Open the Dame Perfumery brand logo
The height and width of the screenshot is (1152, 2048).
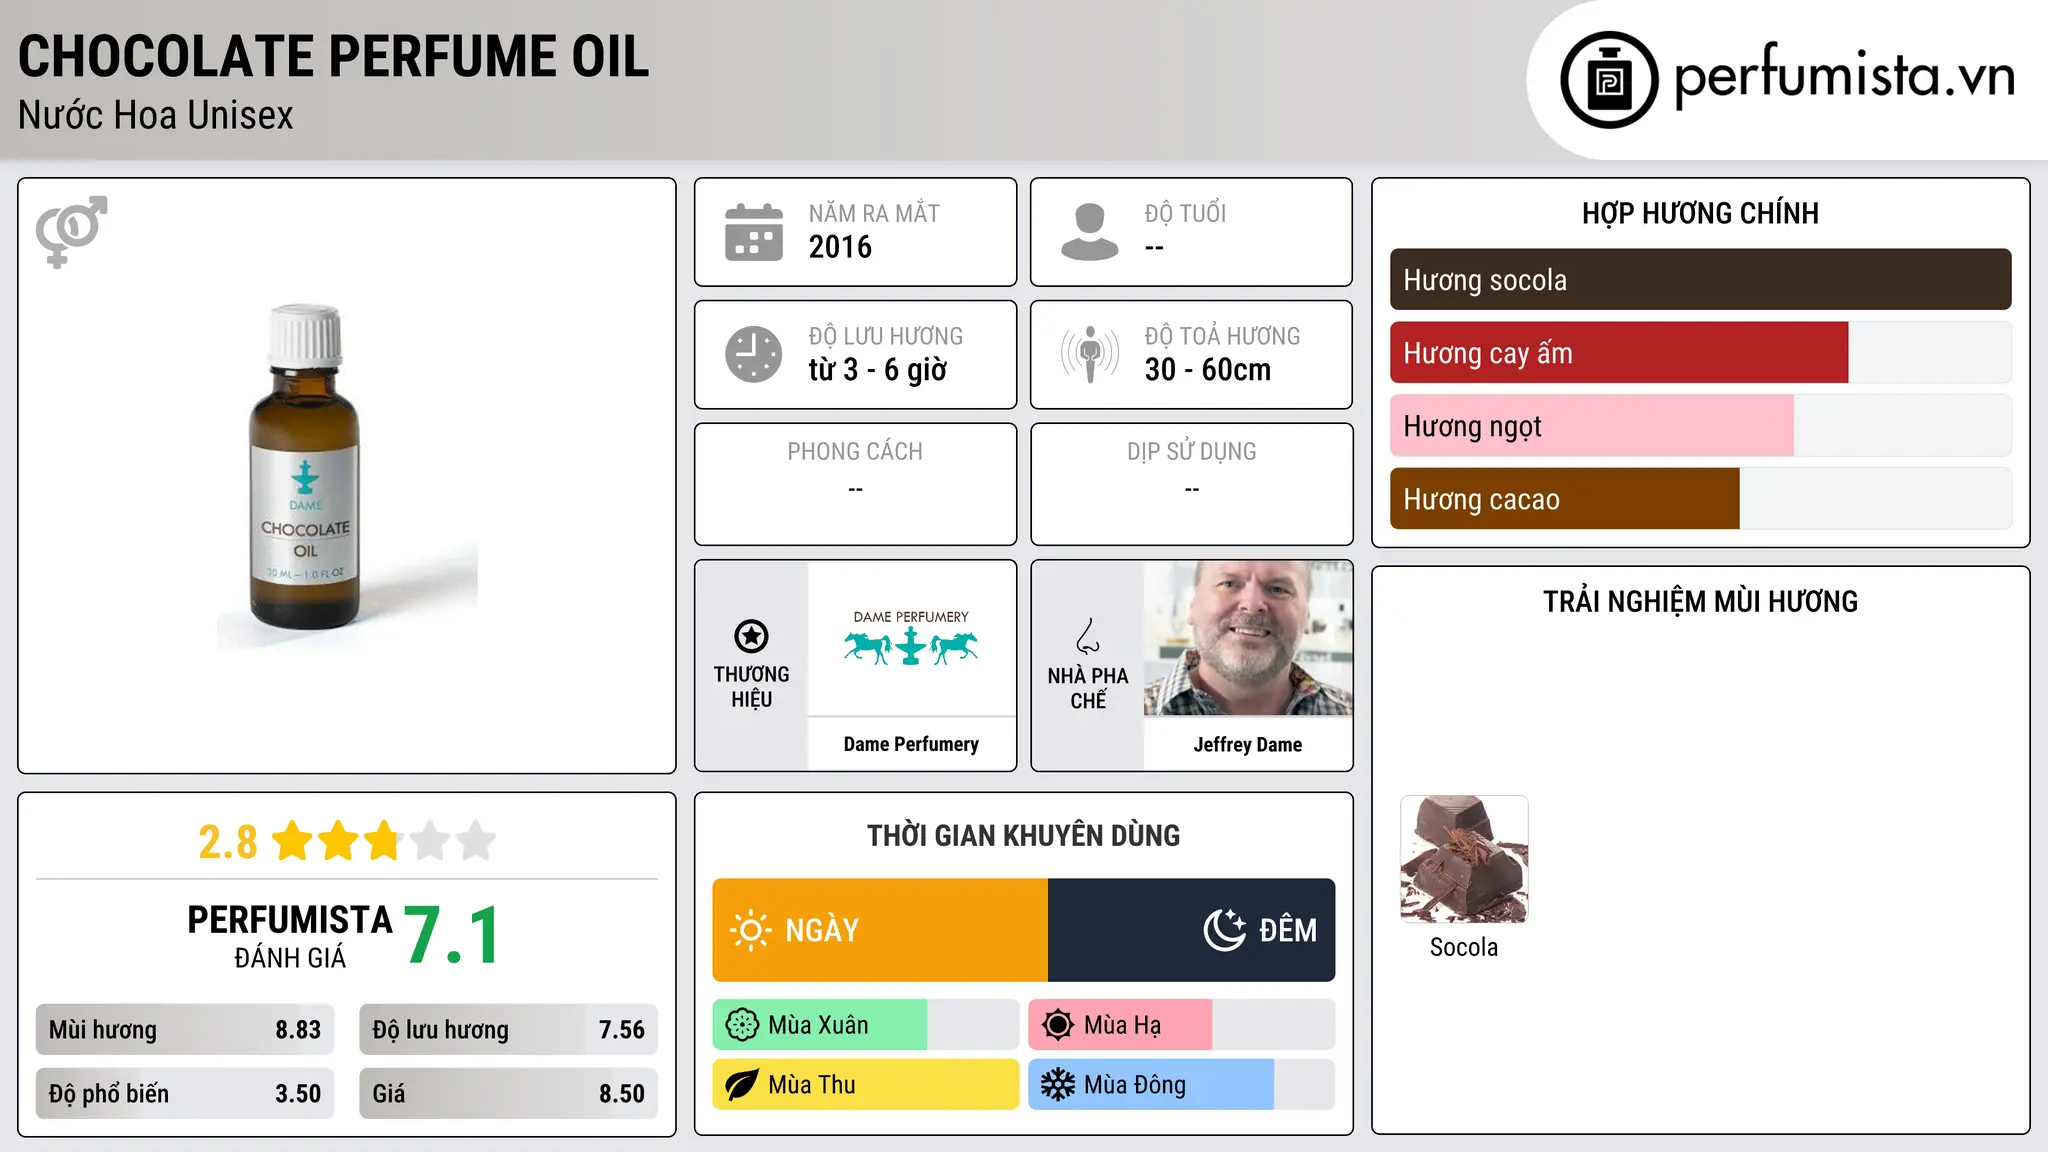tap(911, 638)
